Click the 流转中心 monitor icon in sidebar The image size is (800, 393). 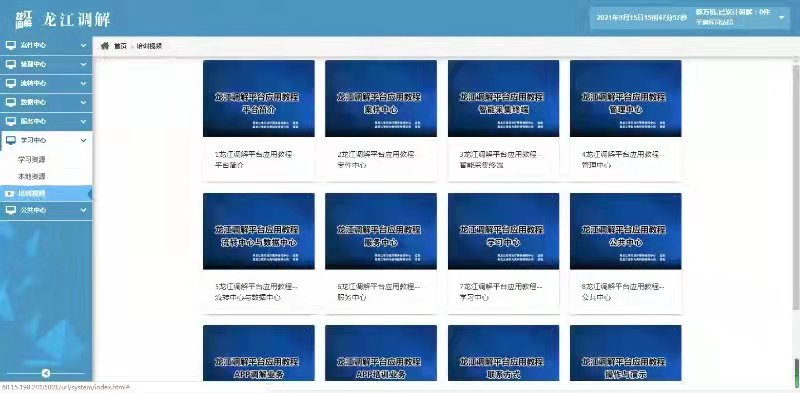coord(11,83)
